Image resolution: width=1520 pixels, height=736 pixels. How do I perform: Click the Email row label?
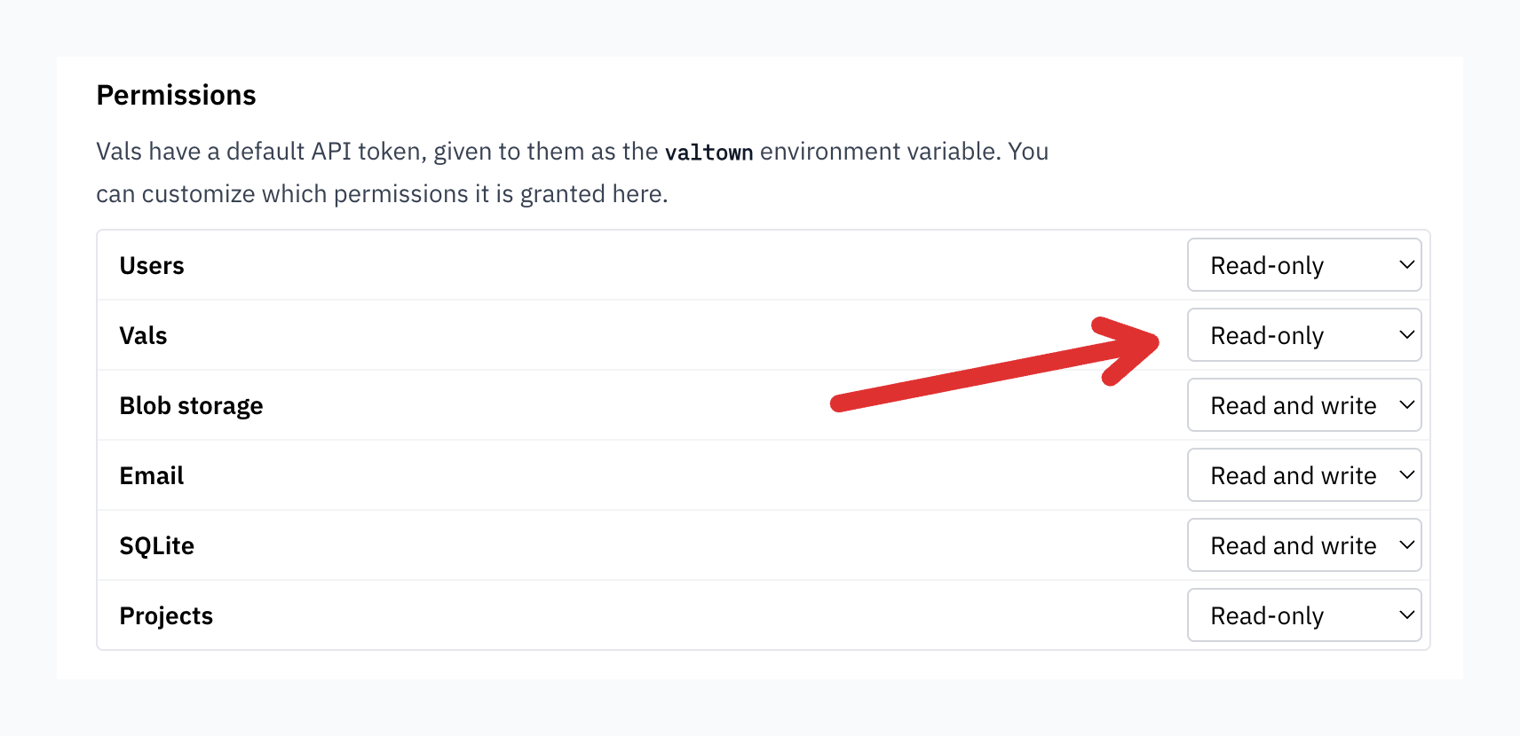coord(152,476)
